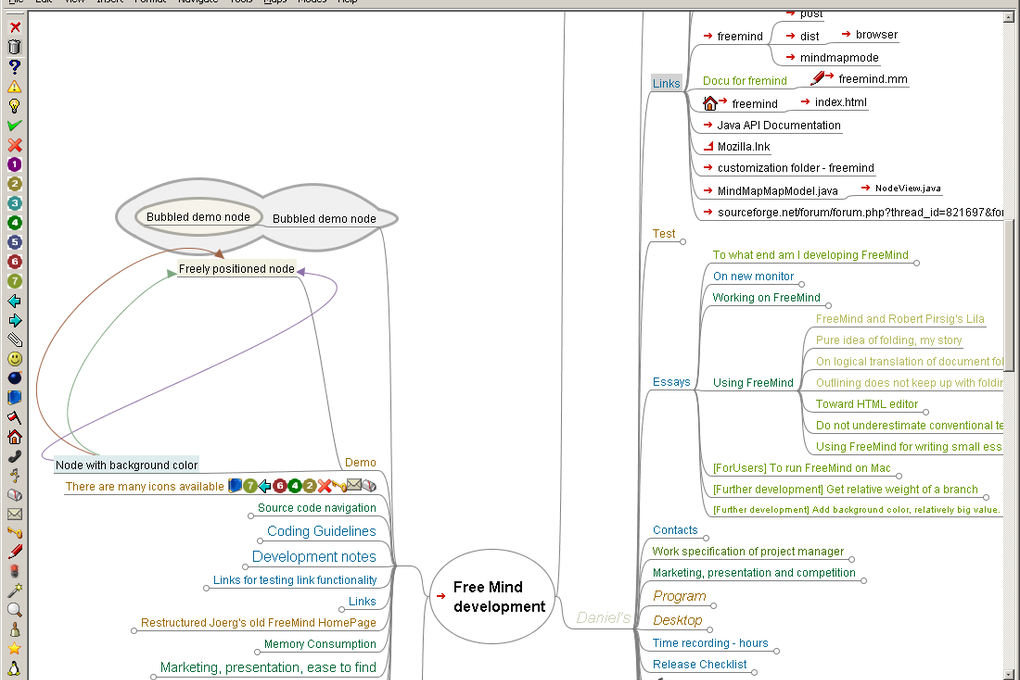Add the light bulb idea icon
The width and height of the screenshot is (1020, 680).
[x=14, y=105]
